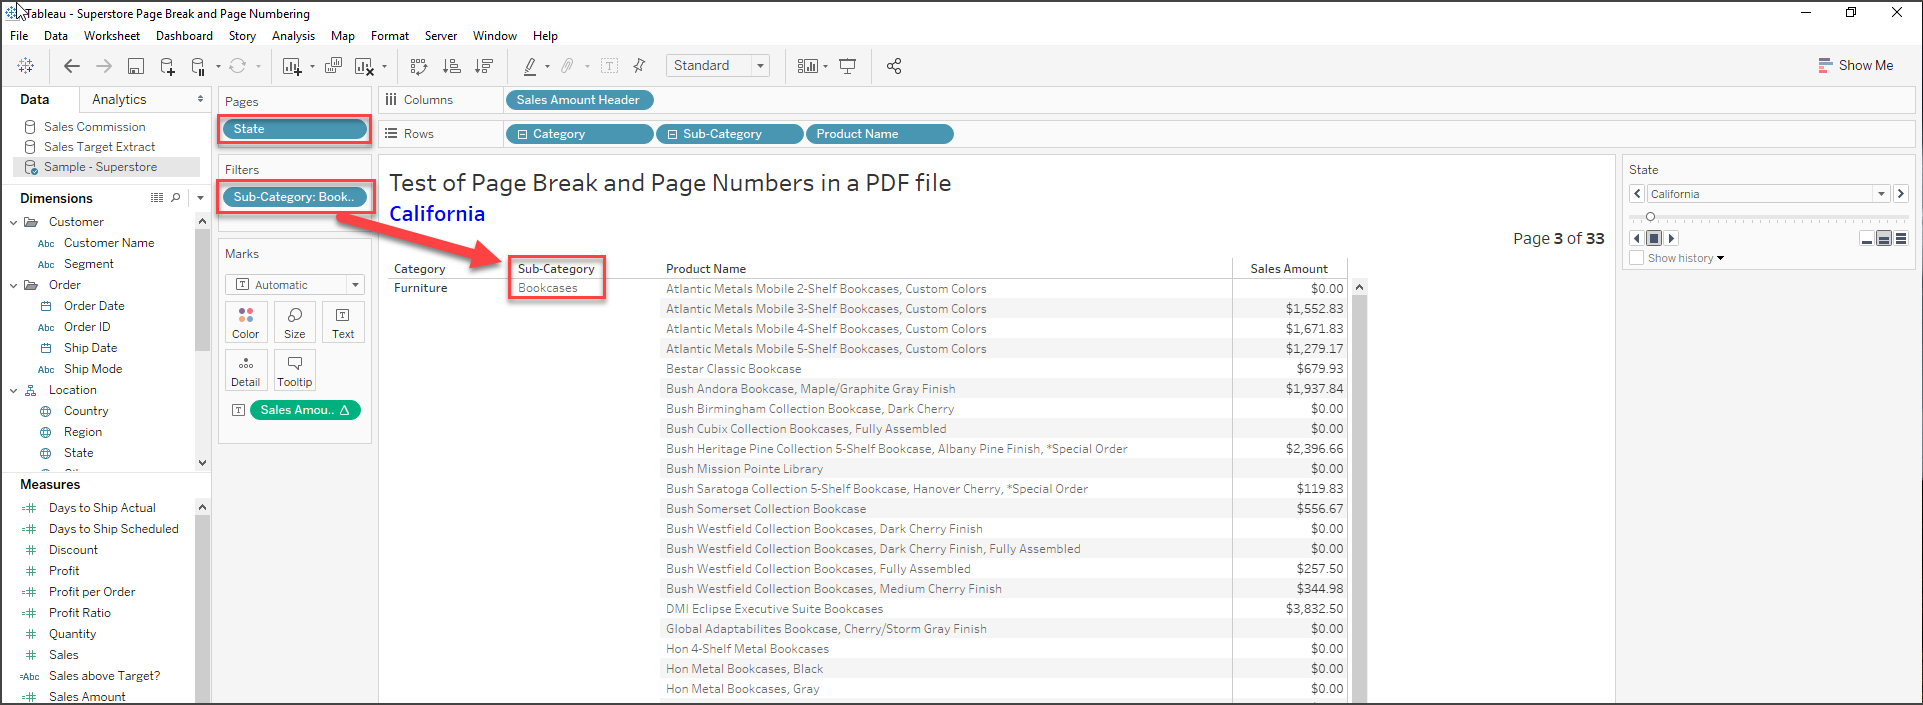Create a new worksheet from toolbar
1923x705 pixels.
point(292,66)
